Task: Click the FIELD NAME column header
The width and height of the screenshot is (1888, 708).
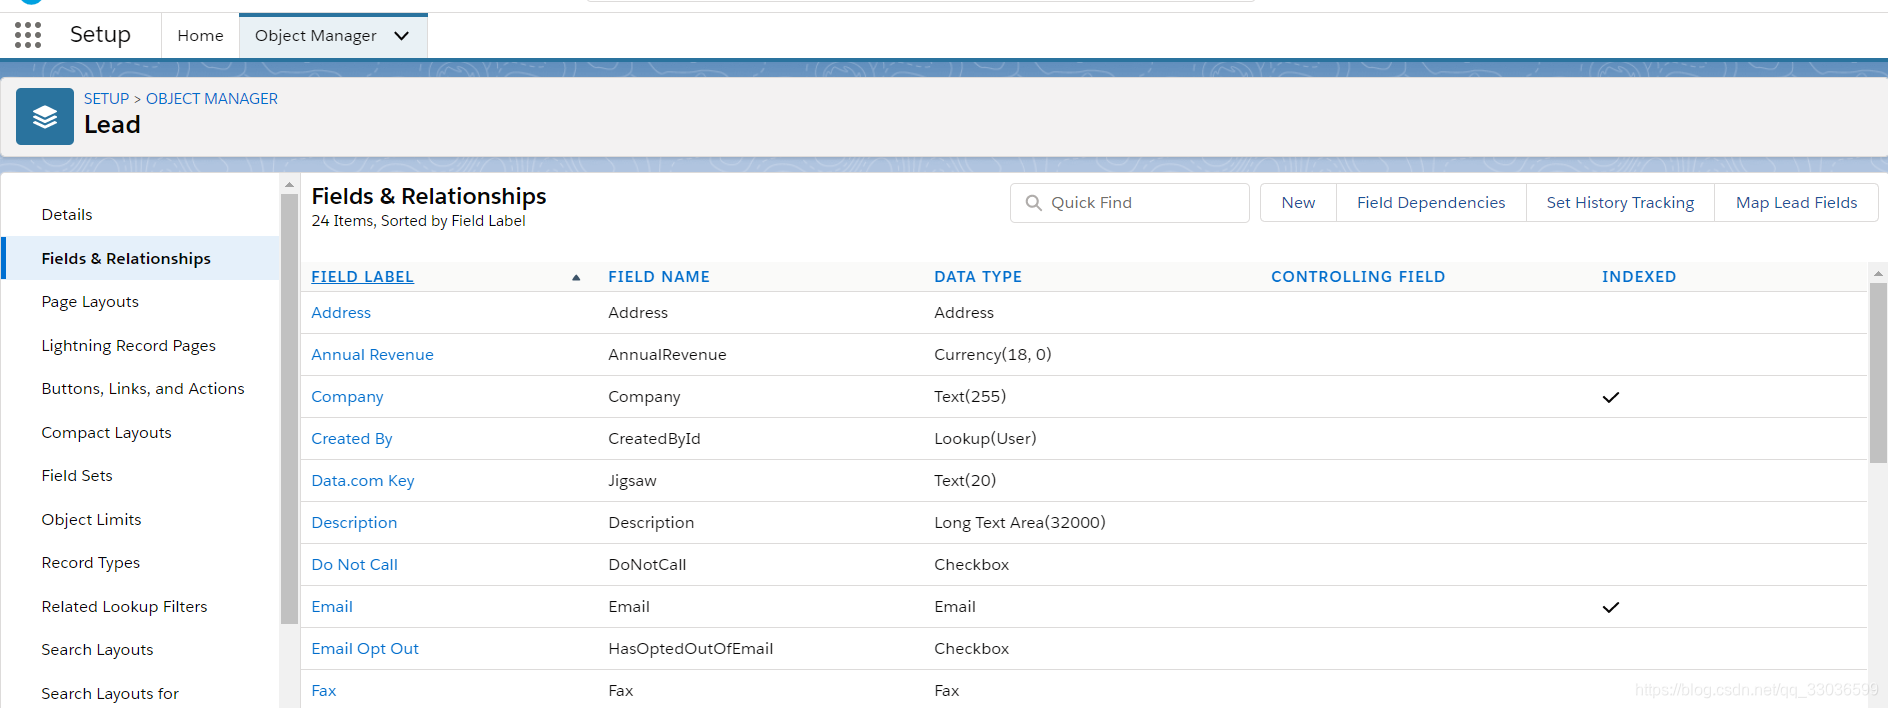Action: coord(659,277)
